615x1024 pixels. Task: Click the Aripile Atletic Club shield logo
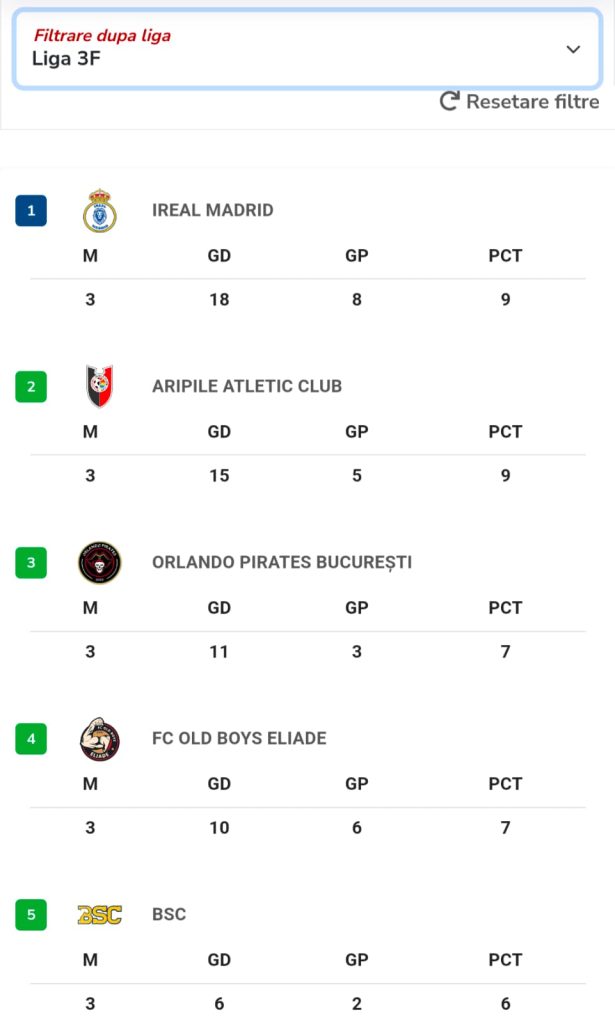pyautogui.click(x=100, y=386)
